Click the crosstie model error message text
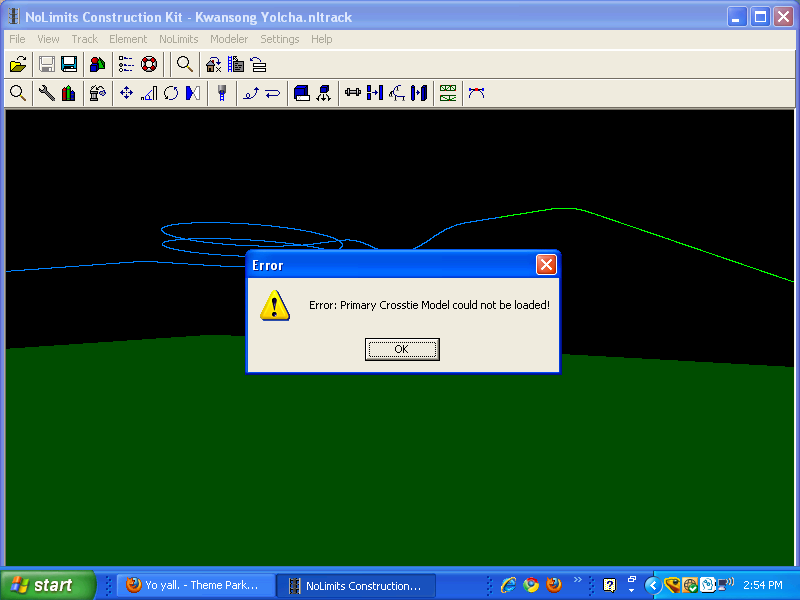 coord(430,305)
